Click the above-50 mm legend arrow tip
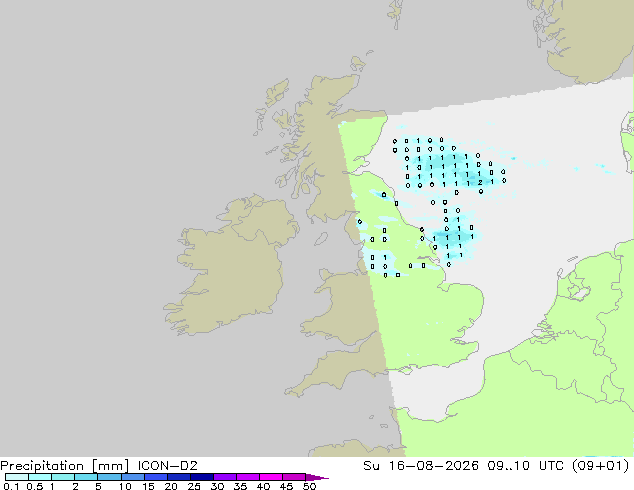This screenshot has height=490, width=634. click(x=317, y=477)
